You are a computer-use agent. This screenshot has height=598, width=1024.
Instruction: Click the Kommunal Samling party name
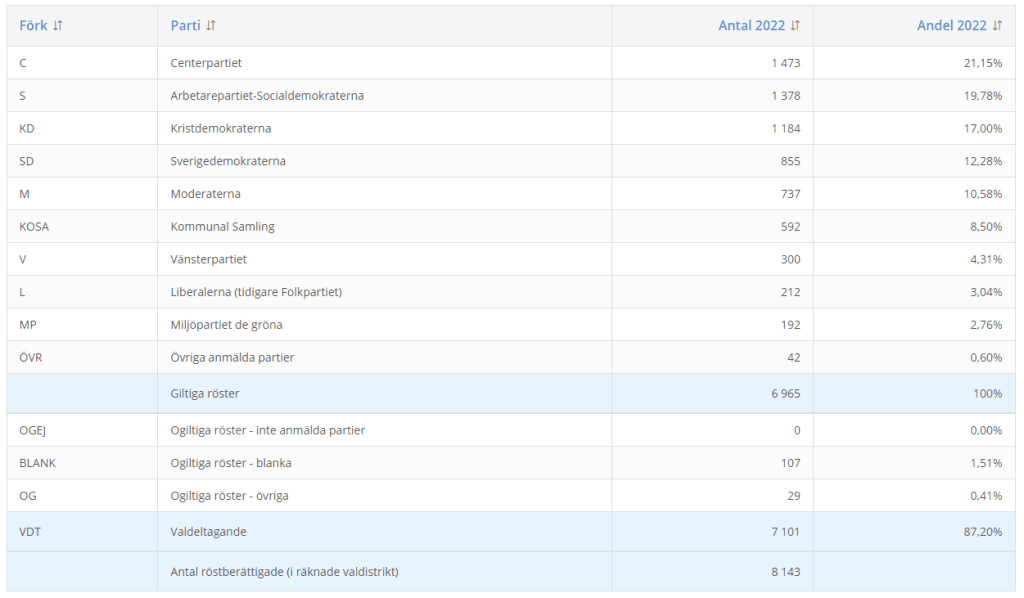coord(222,227)
